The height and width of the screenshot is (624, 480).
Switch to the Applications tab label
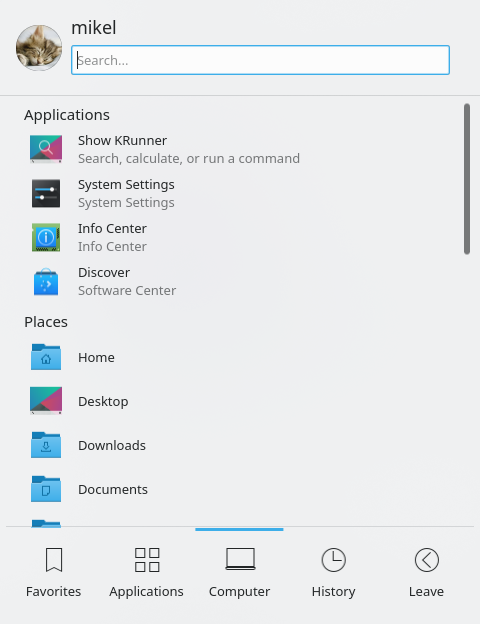click(146, 592)
